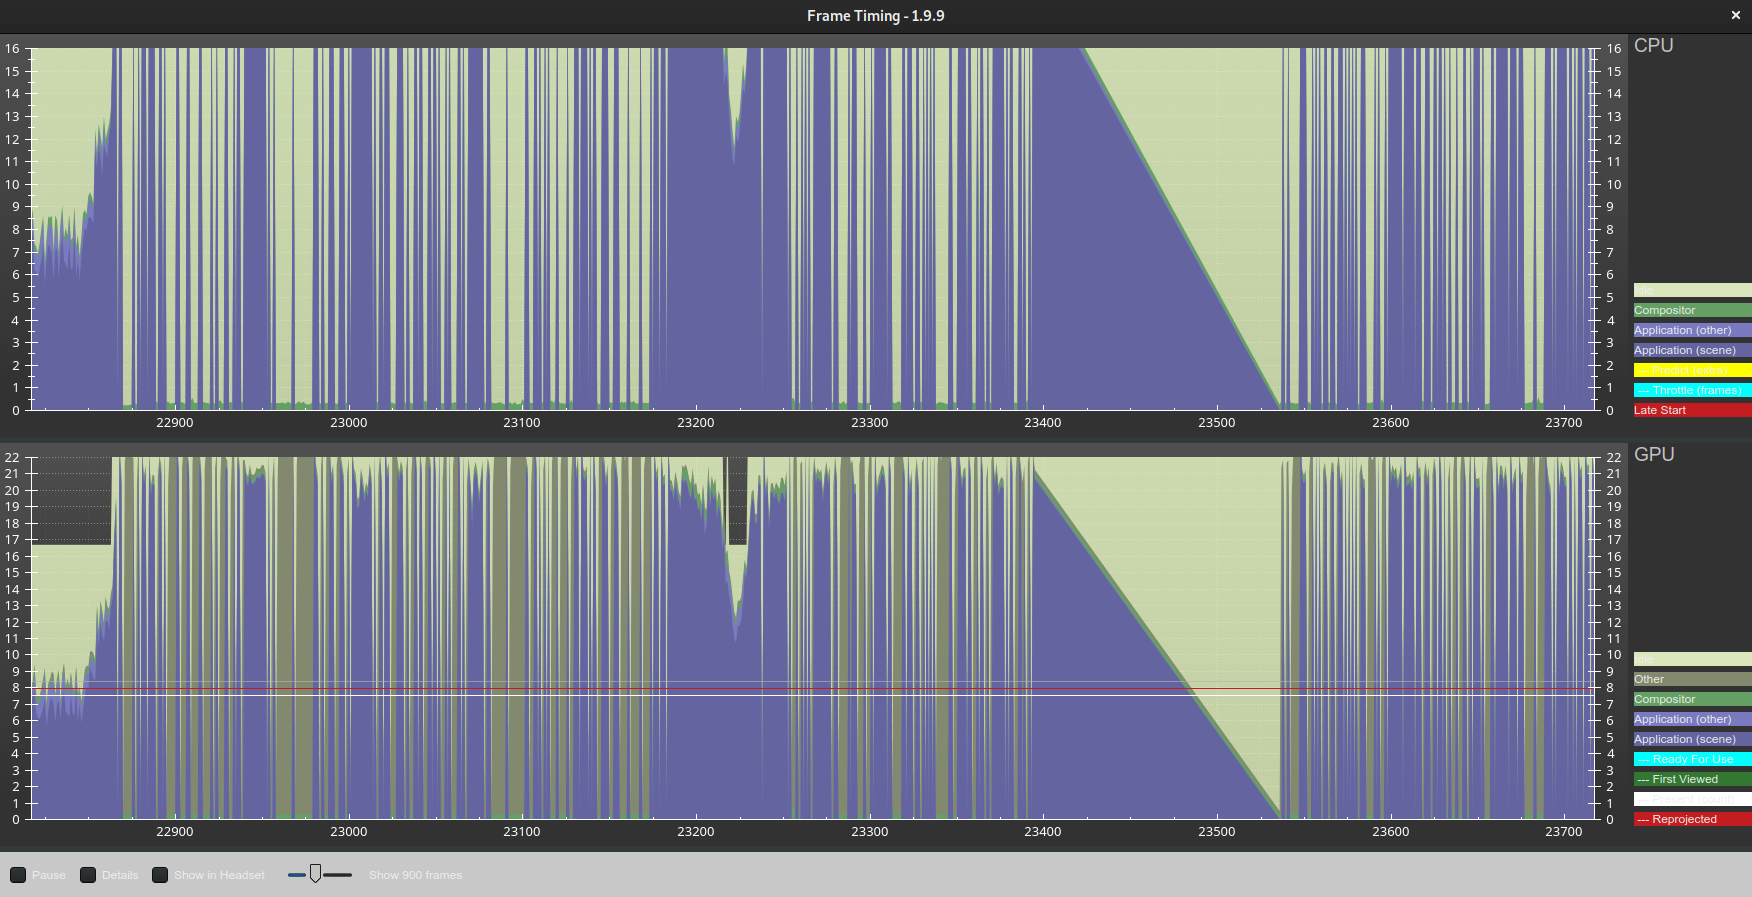Select First Viewed legend entry
Image resolution: width=1752 pixels, height=897 pixels.
click(1692, 779)
